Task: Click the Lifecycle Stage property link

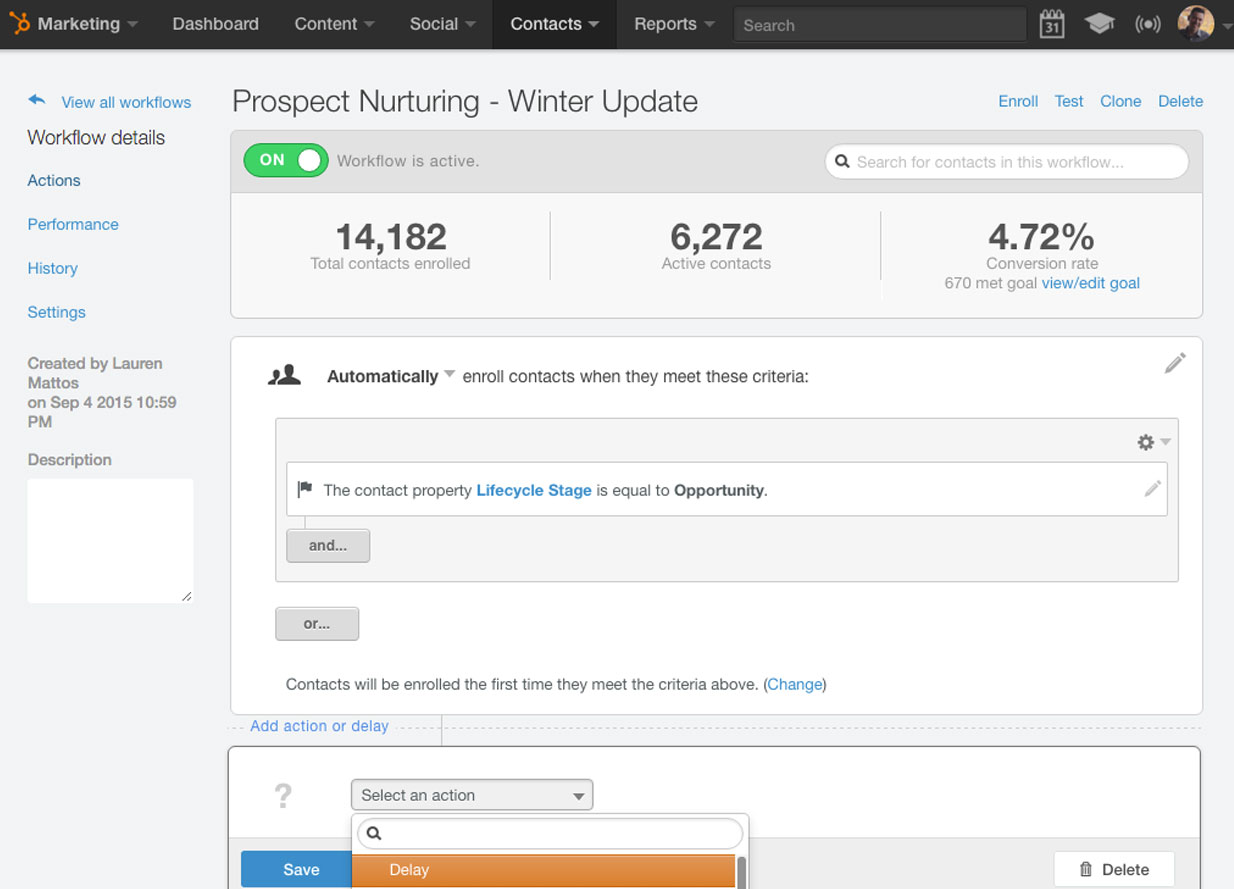Action: pos(534,490)
